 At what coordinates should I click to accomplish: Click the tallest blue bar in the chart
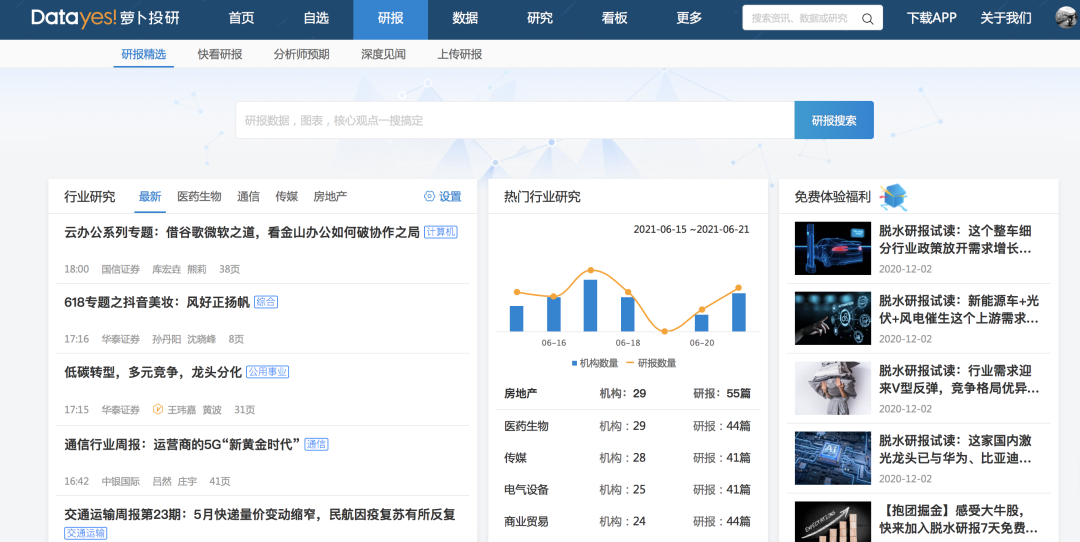point(590,306)
